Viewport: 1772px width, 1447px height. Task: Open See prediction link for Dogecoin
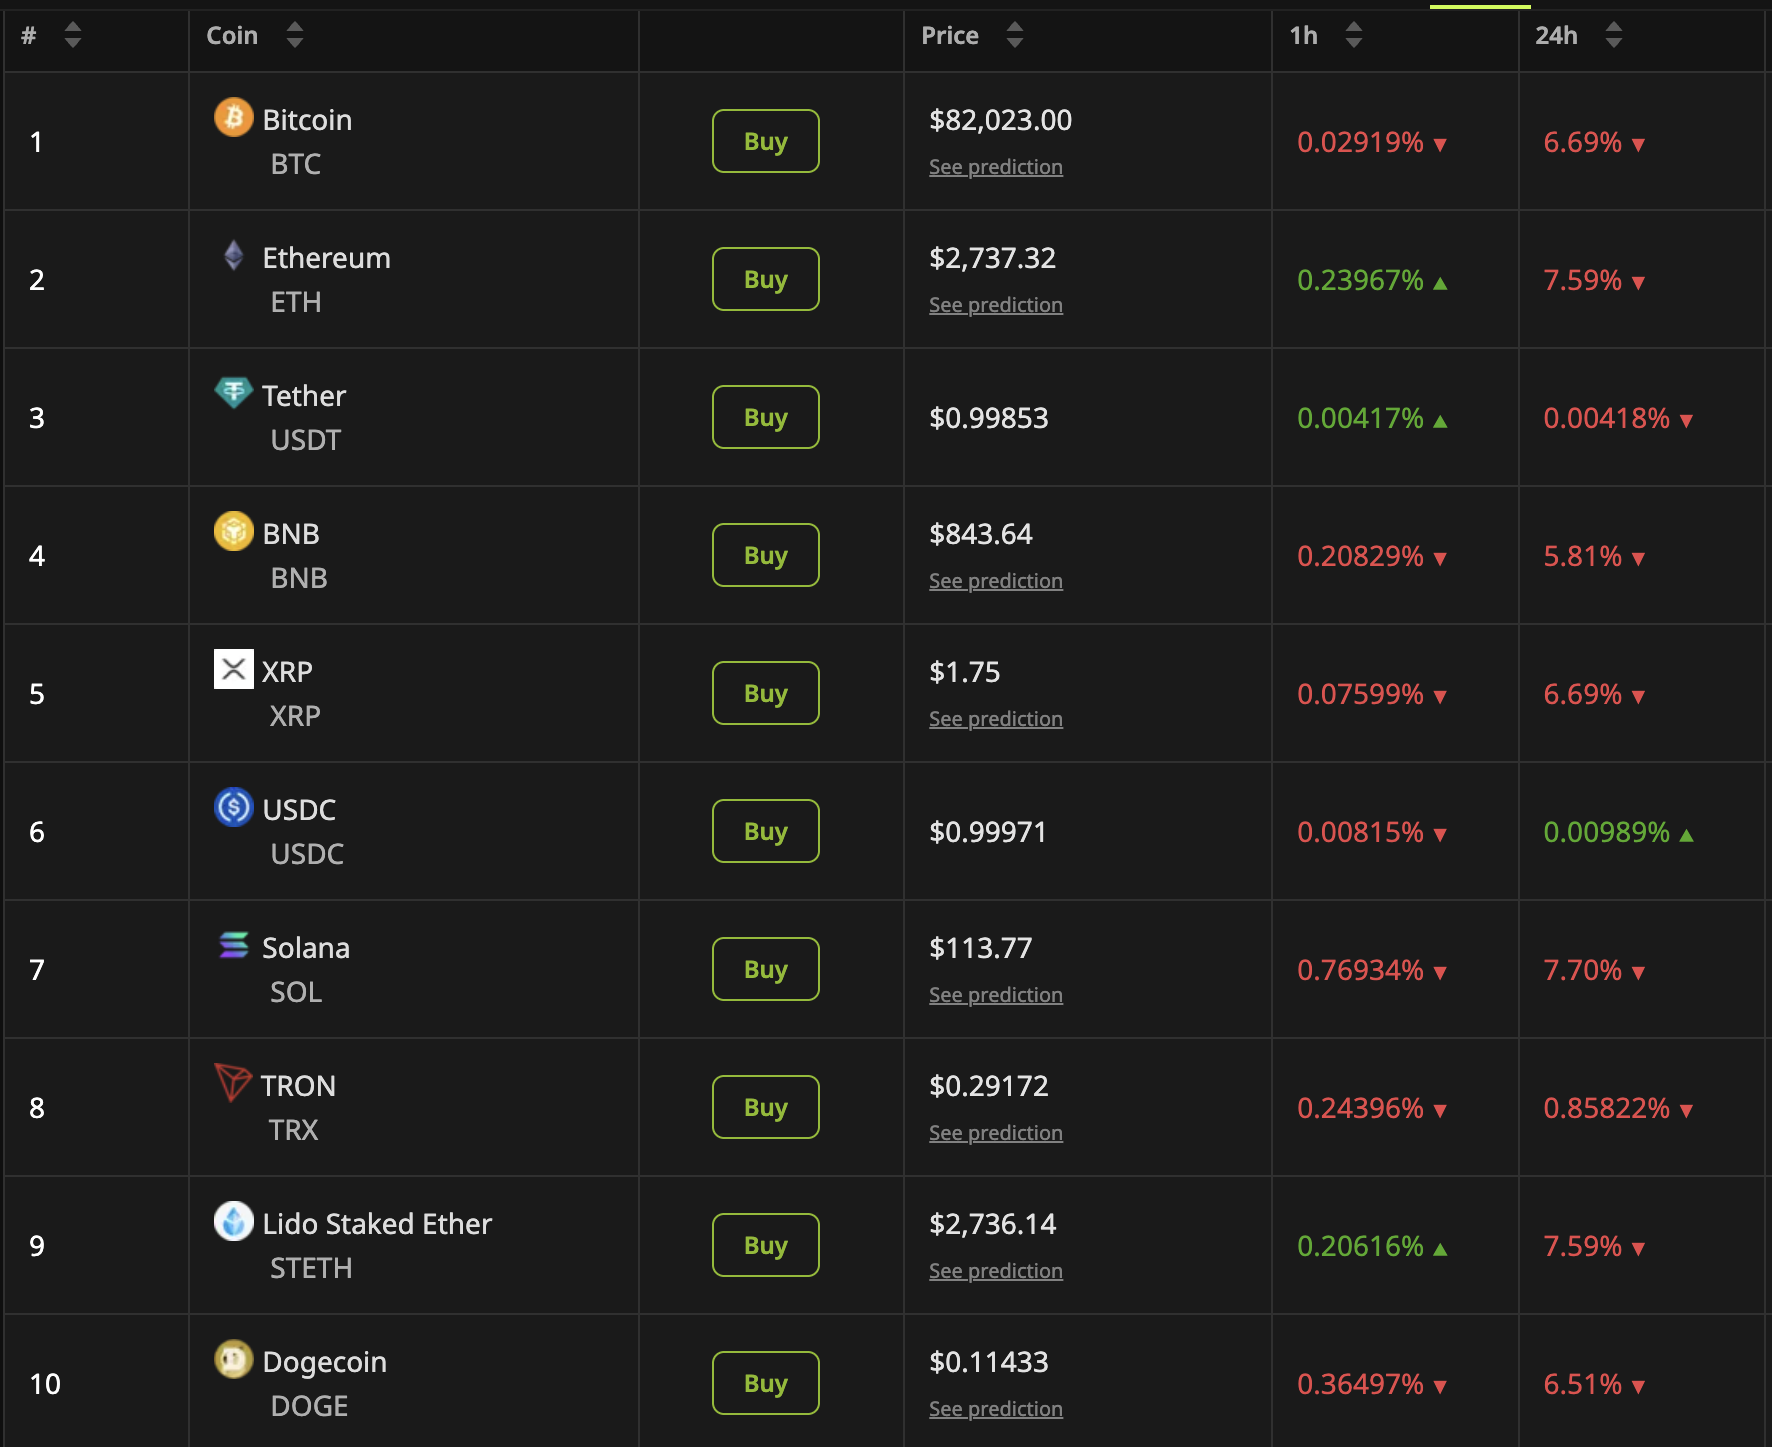click(x=995, y=1409)
